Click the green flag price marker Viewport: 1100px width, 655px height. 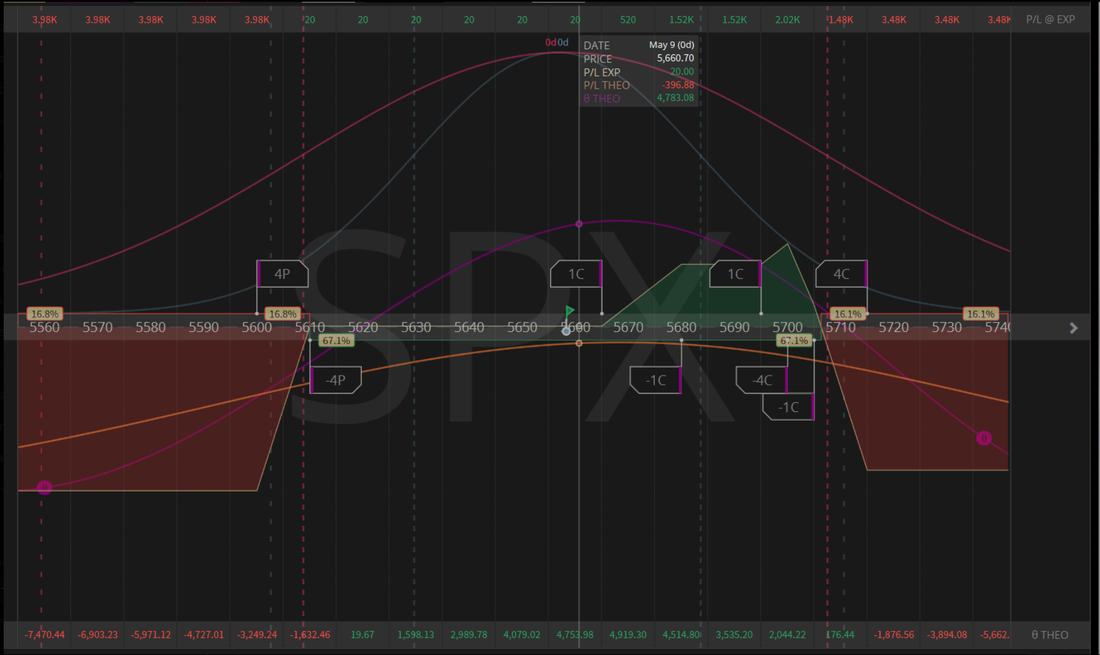pyautogui.click(x=570, y=311)
